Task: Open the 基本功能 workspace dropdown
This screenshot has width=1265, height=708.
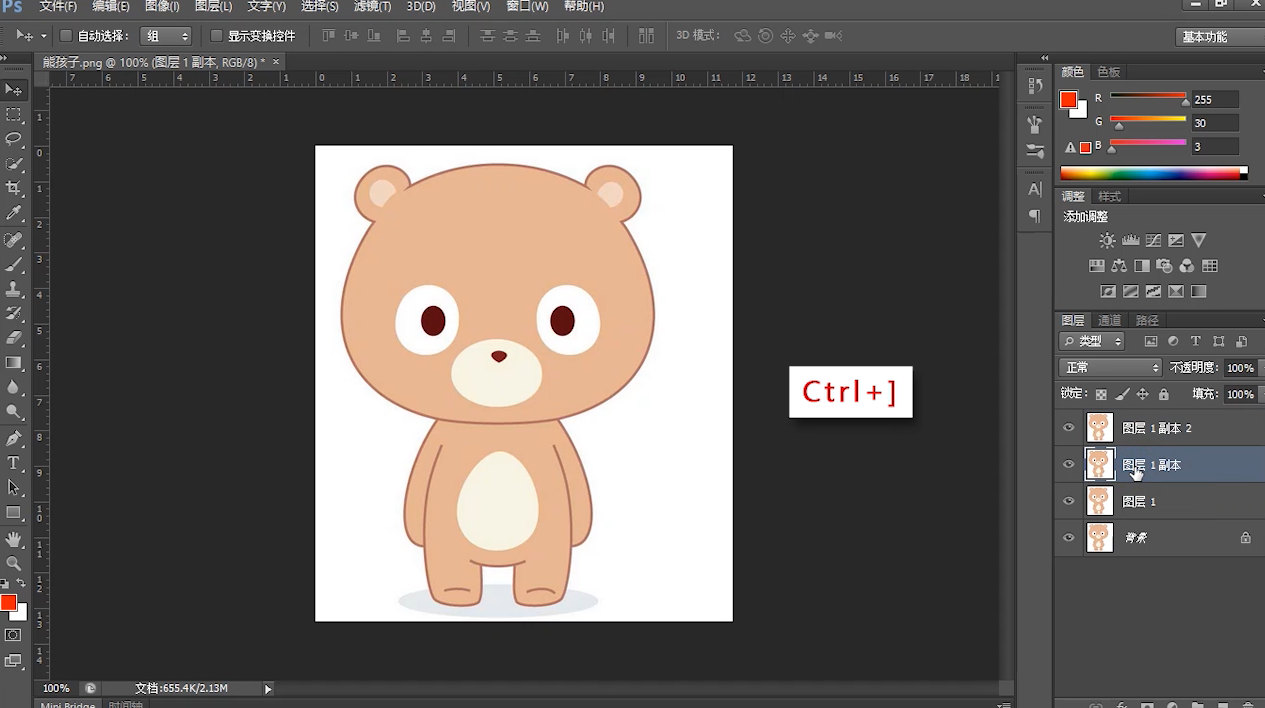Action: pyautogui.click(x=1219, y=36)
